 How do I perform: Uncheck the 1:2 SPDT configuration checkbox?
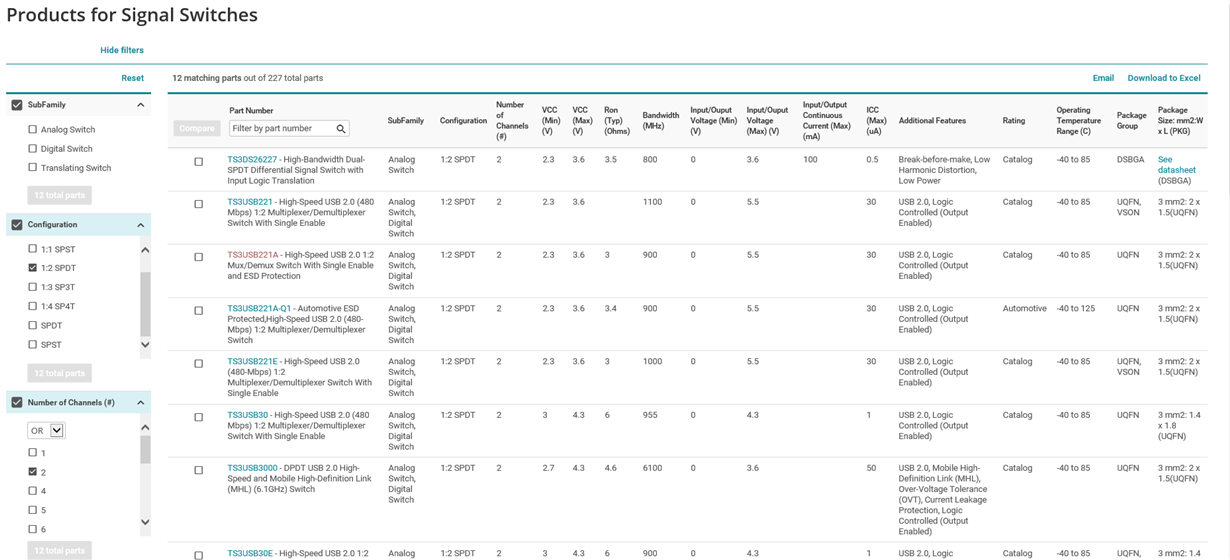tap(33, 268)
